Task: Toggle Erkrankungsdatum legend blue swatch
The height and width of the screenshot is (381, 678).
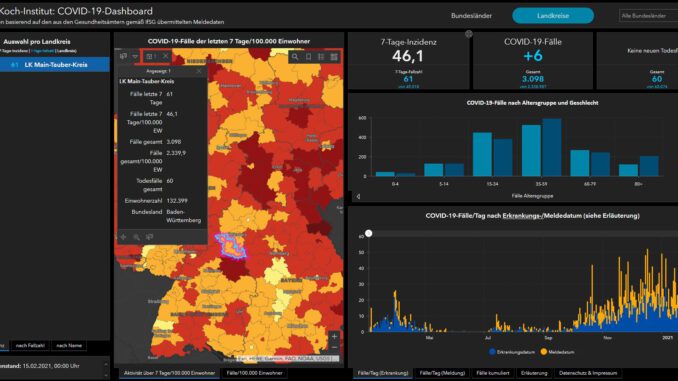Action: click(x=492, y=352)
